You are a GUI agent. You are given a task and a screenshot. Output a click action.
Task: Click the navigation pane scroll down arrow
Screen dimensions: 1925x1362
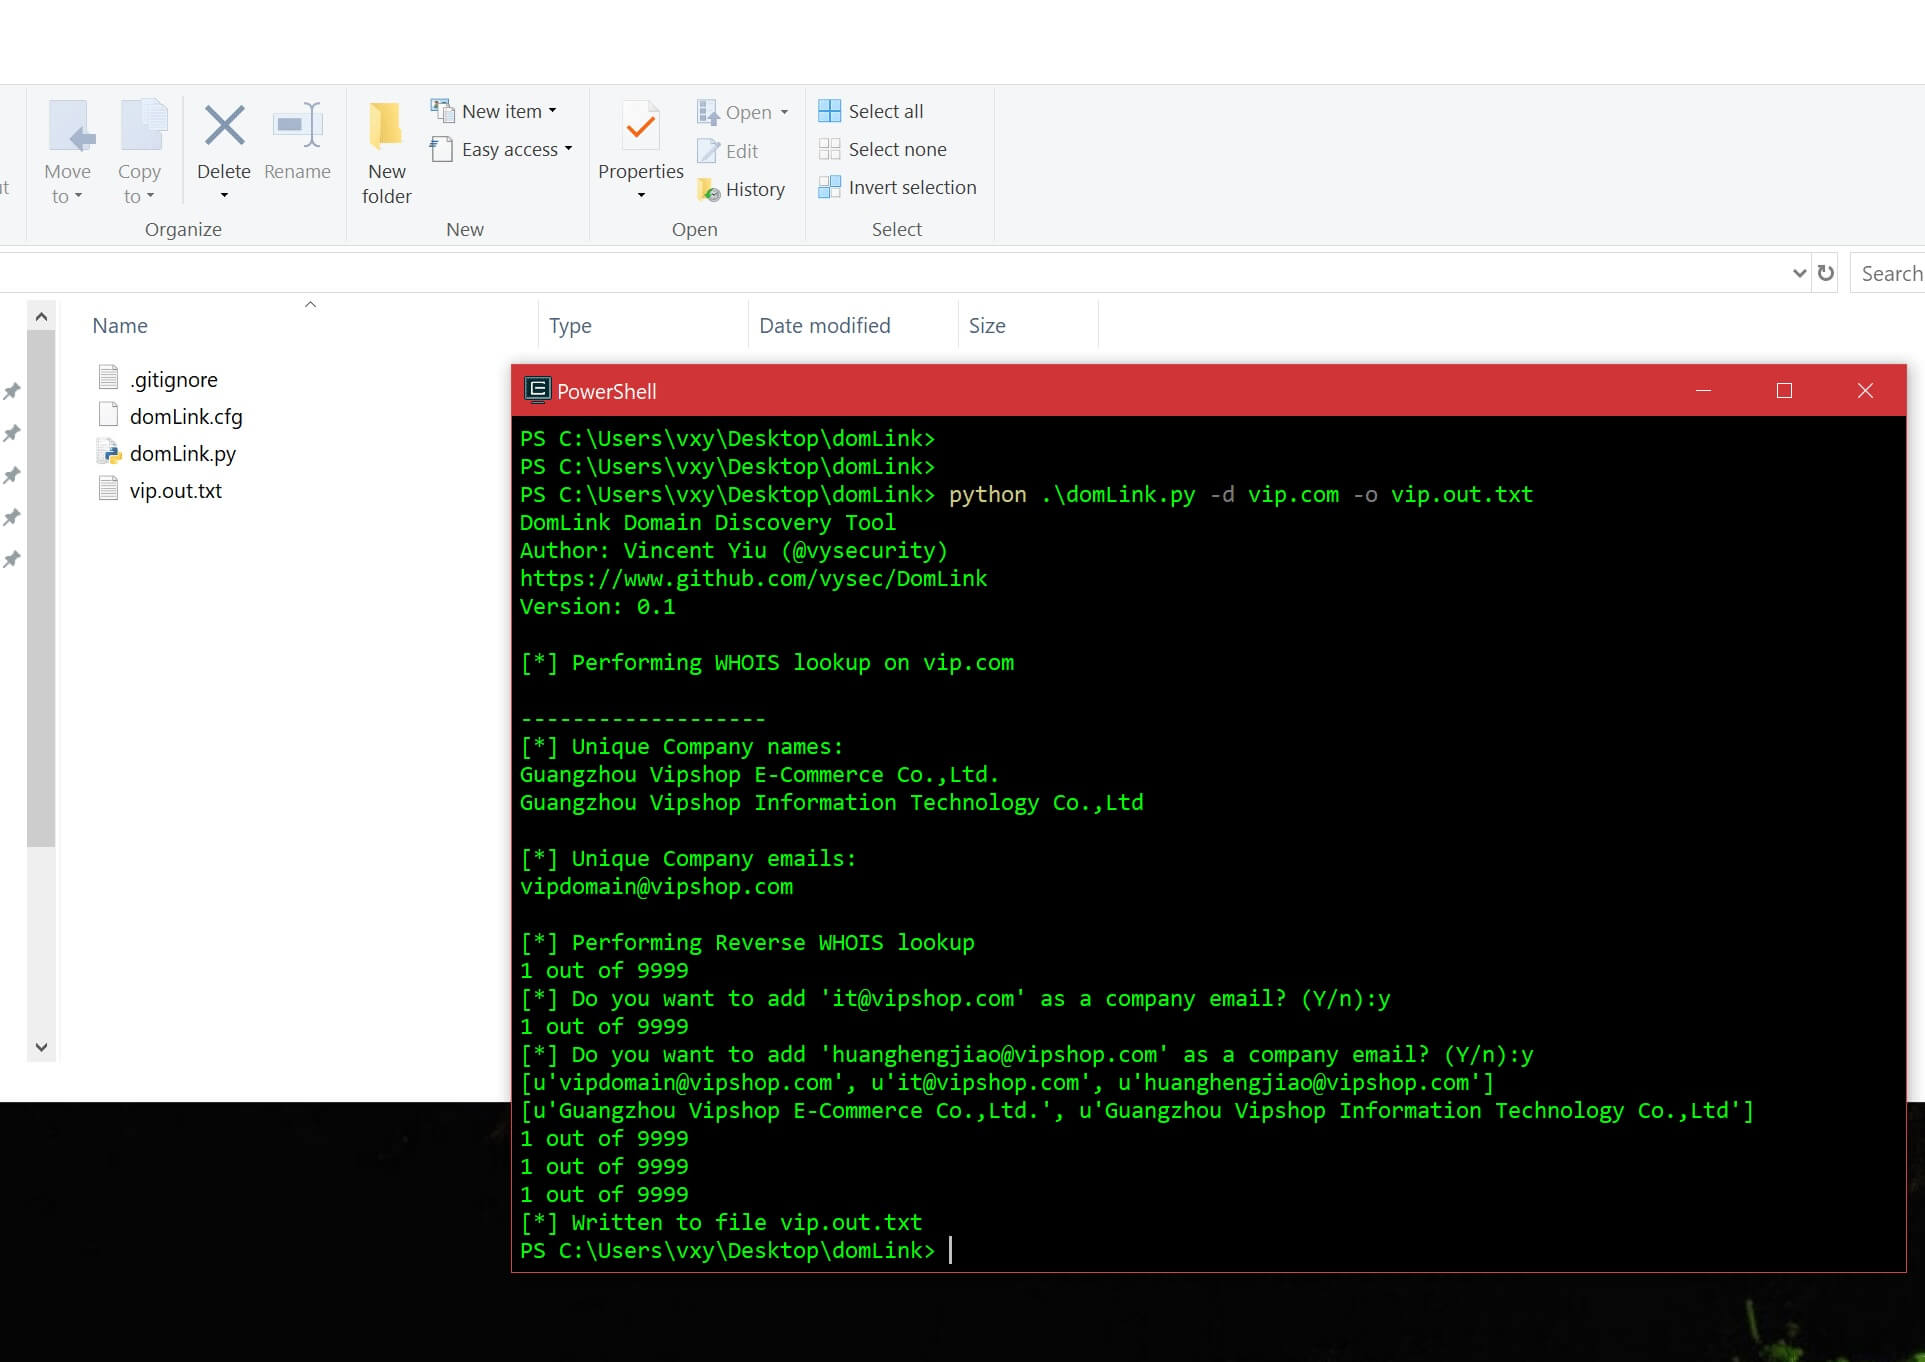(41, 1047)
